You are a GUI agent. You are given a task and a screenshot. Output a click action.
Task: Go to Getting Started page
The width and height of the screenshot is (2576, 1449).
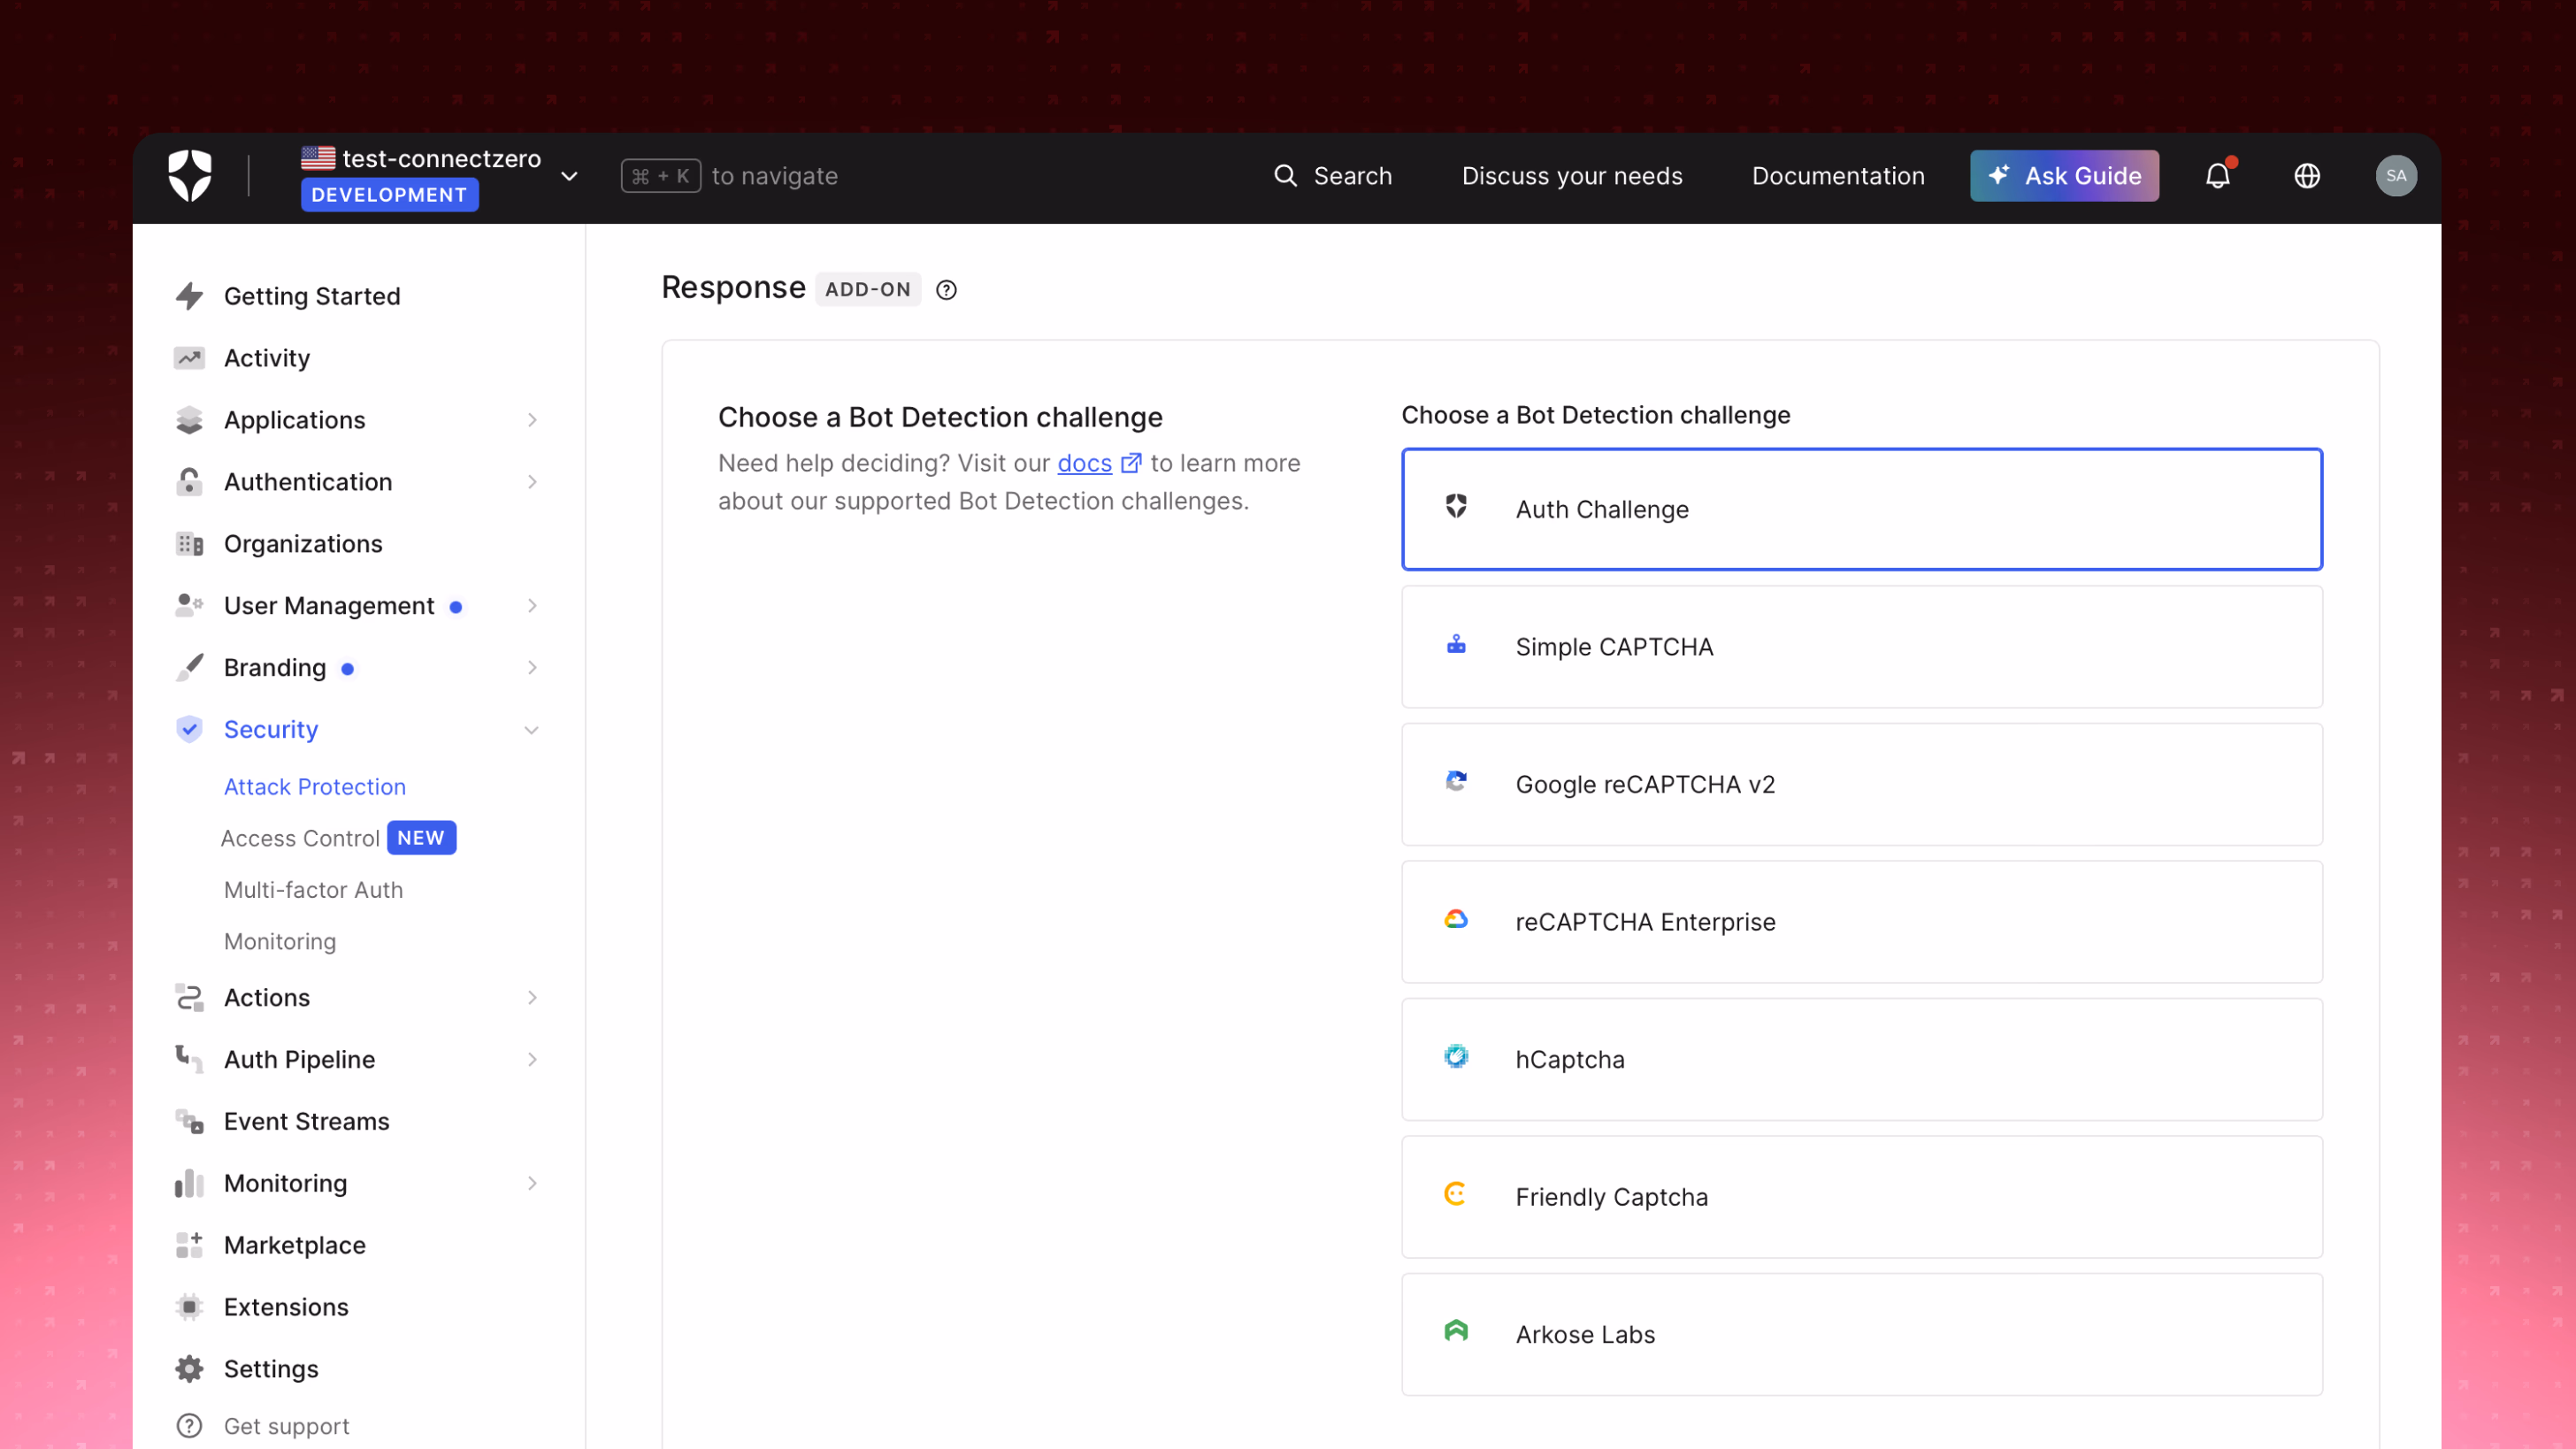[312, 296]
